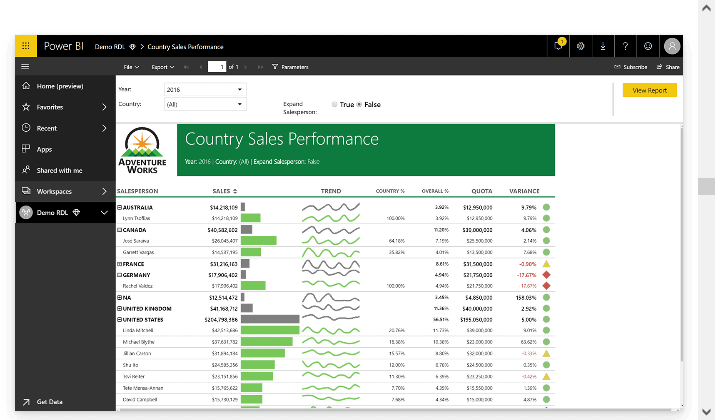
Task: Click the Recent clock icon
Action: (26, 128)
